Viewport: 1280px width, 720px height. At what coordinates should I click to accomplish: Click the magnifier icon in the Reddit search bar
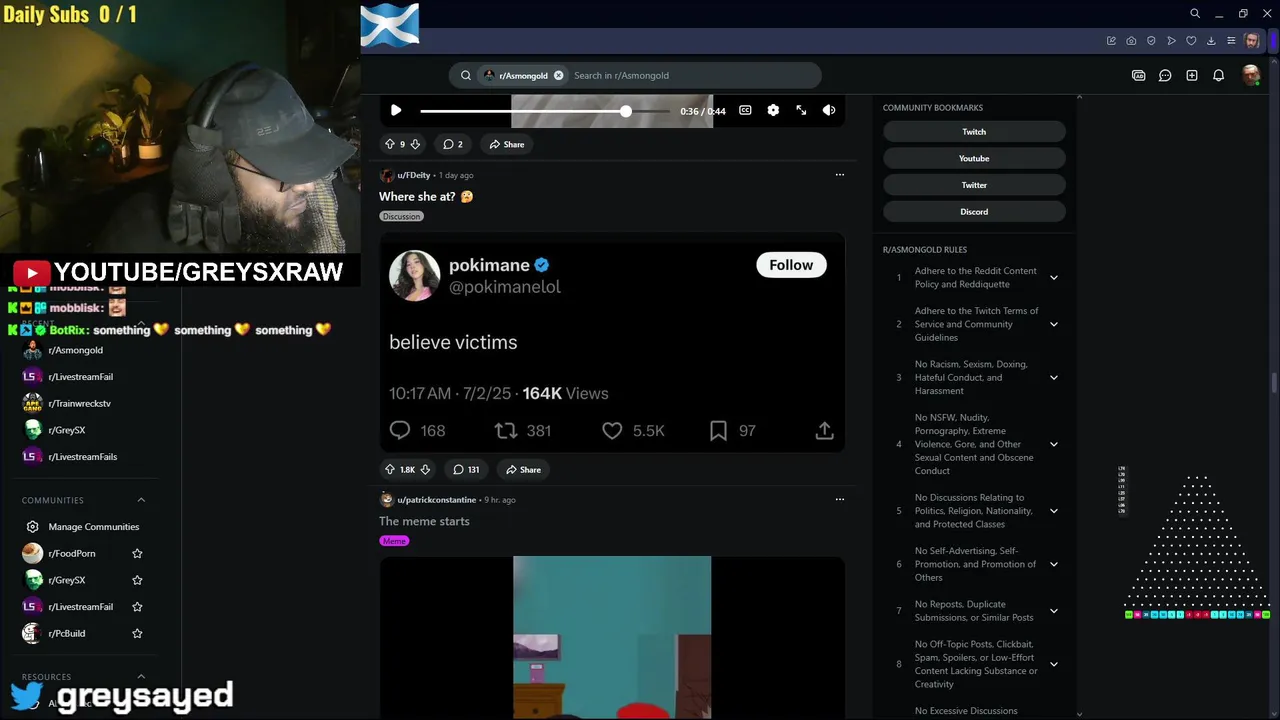click(x=466, y=75)
